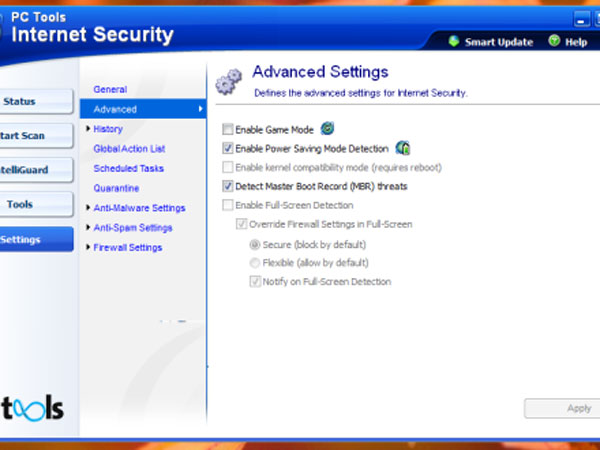Enable Game Mode checkbox

pos(228,129)
